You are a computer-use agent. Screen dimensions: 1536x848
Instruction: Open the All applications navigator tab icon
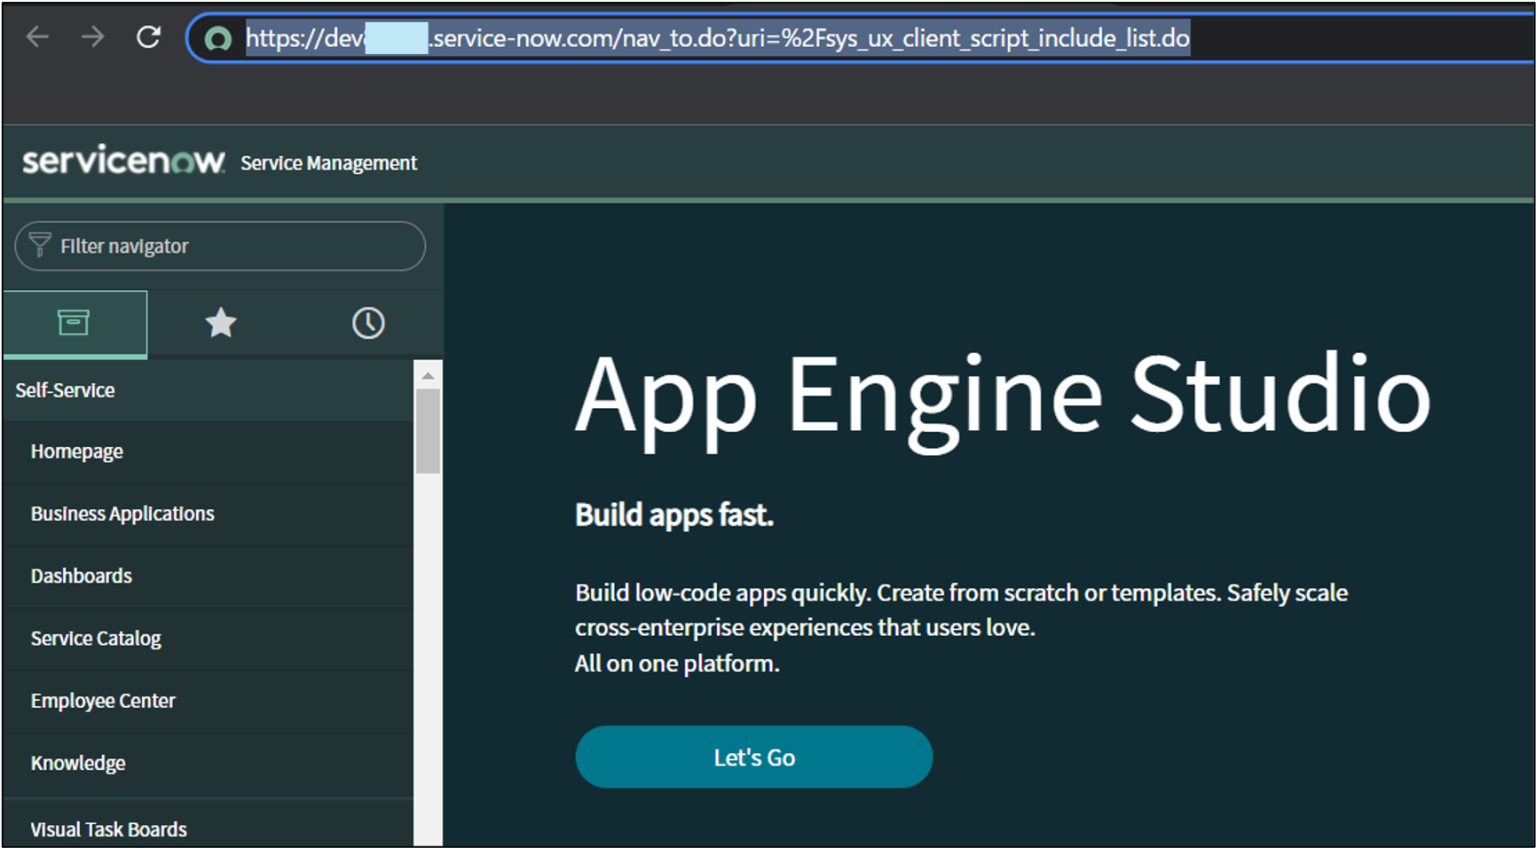tap(74, 323)
